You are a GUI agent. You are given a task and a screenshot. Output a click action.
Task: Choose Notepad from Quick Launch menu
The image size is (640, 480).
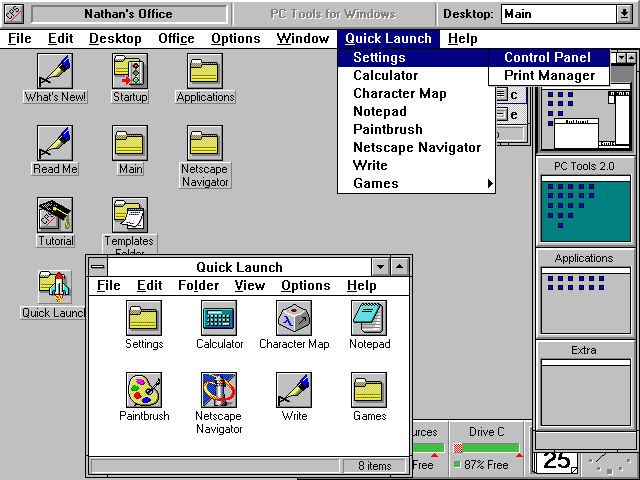tap(416, 111)
